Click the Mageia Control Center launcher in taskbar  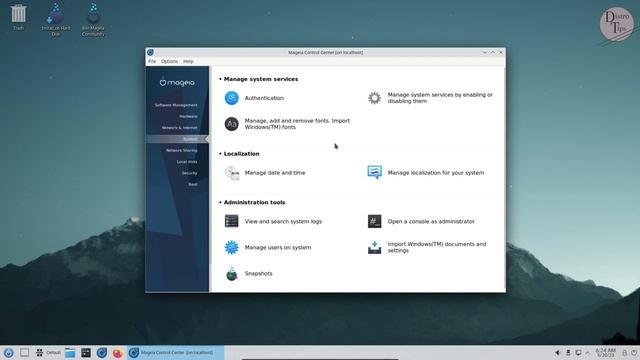(x=102, y=353)
